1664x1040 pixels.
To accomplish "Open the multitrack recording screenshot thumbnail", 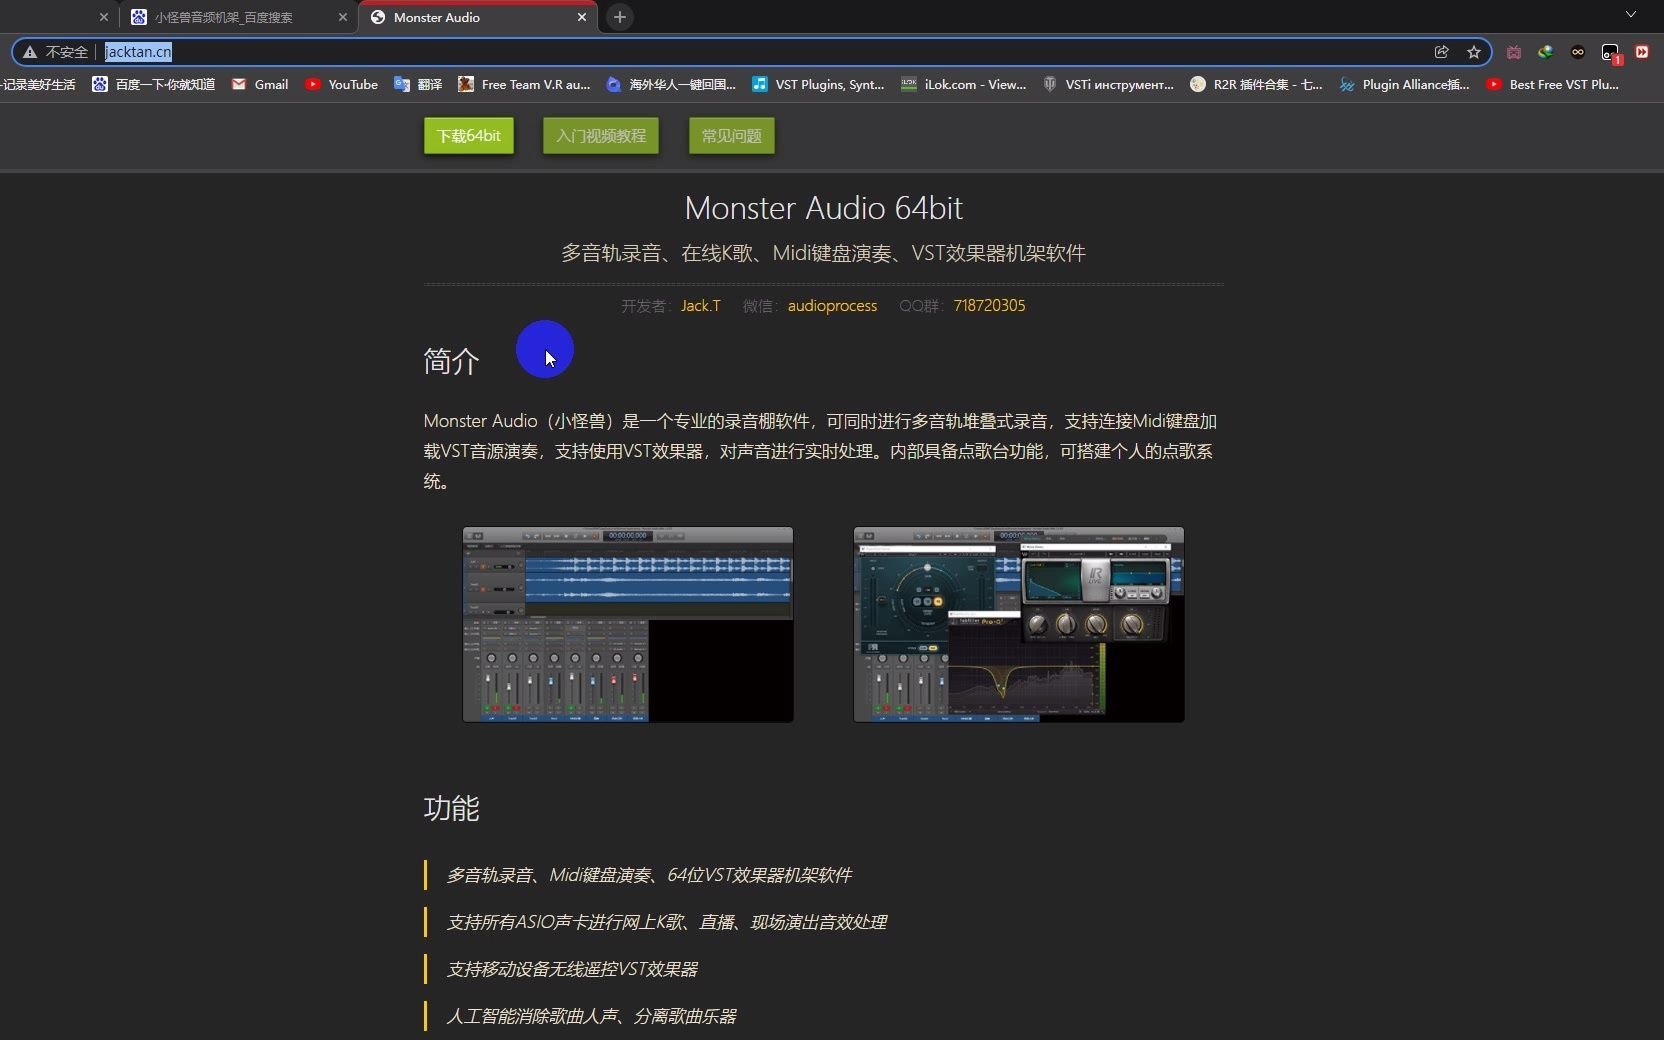I will (628, 625).
